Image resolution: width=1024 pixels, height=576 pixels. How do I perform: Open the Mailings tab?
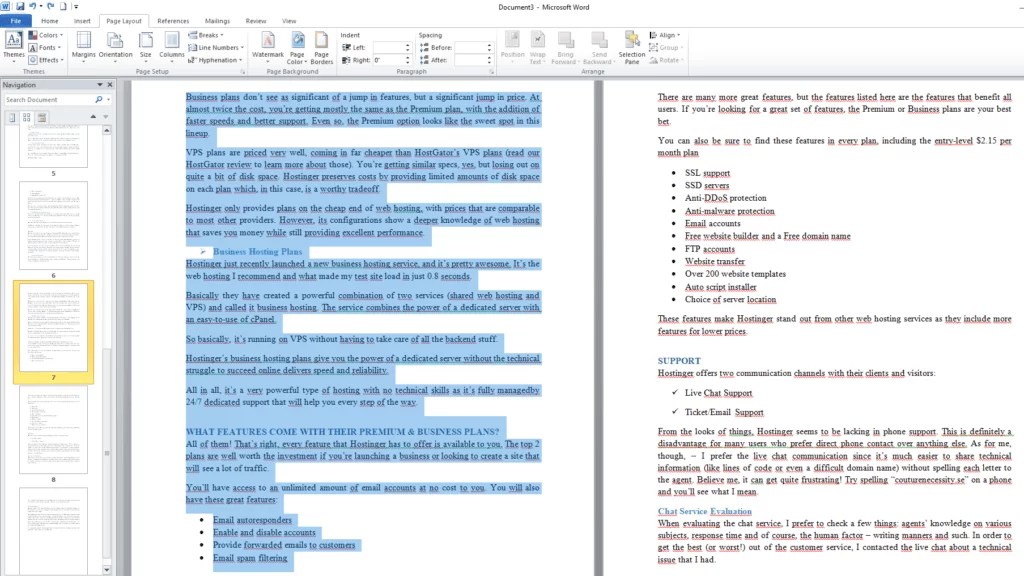pyautogui.click(x=217, y=21)
